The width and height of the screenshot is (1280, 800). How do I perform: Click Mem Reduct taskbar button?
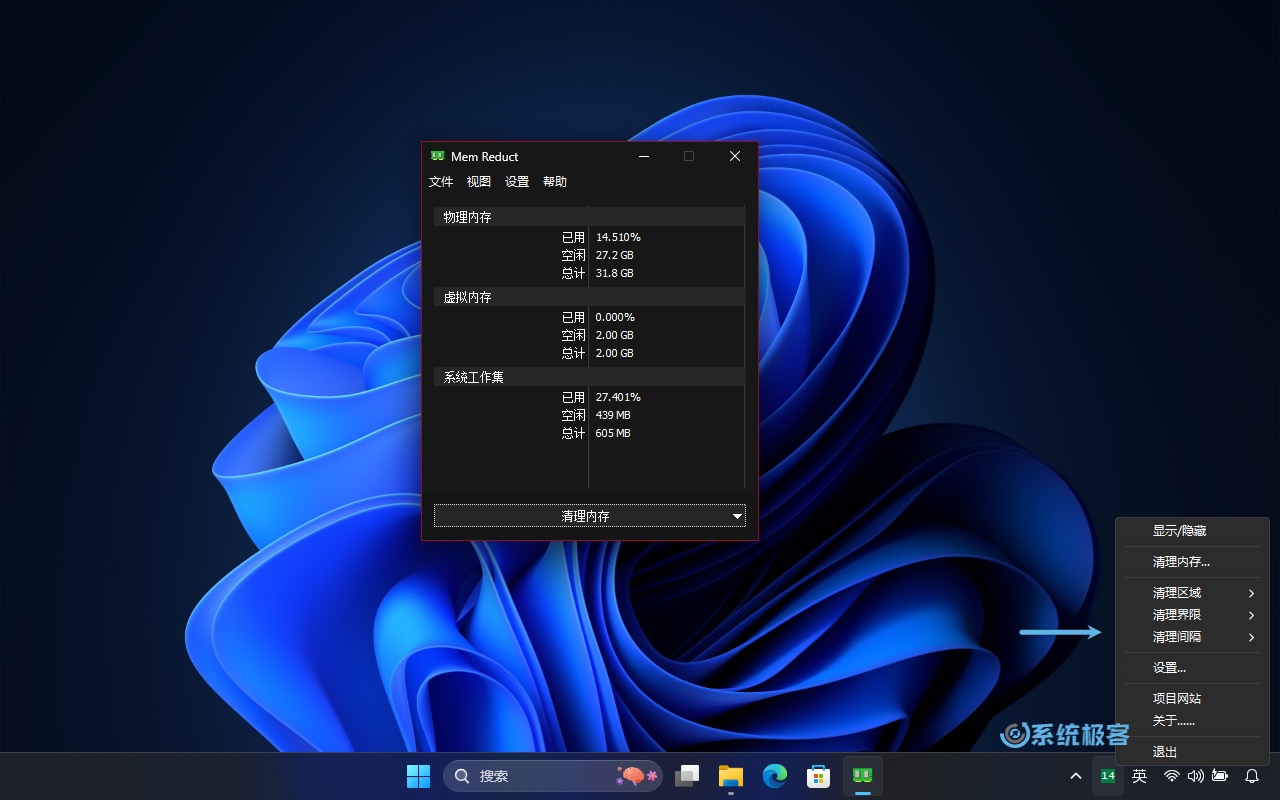coord(863,776)
